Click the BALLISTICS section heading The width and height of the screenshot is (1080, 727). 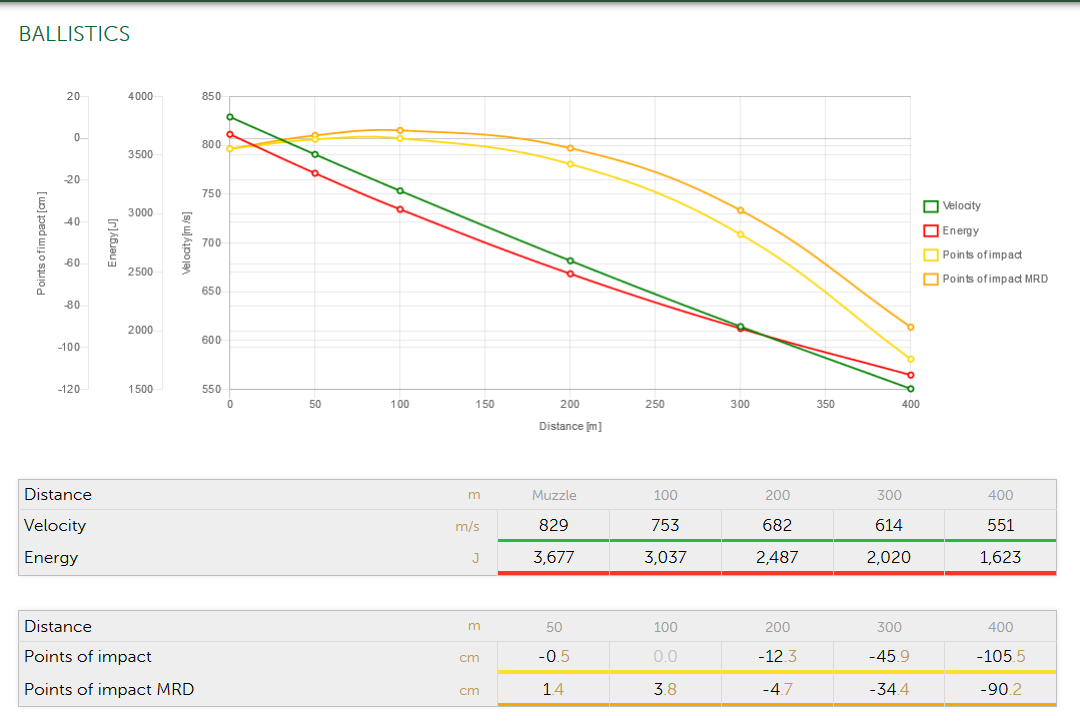(x=74, y=34)
